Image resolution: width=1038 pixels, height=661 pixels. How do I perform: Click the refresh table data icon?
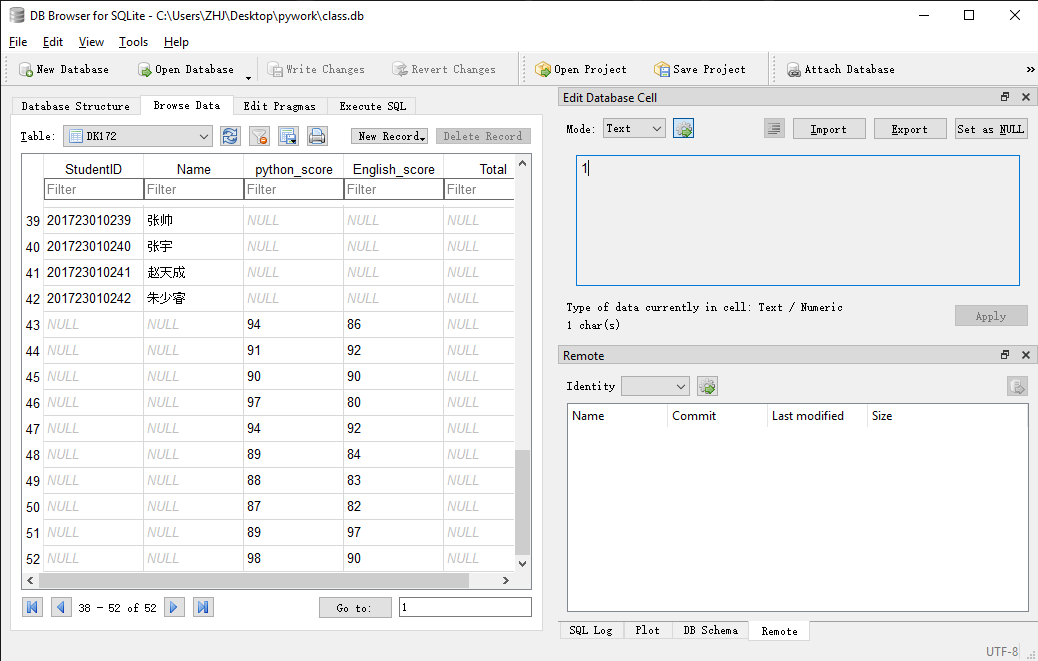(x=230, y=136)
